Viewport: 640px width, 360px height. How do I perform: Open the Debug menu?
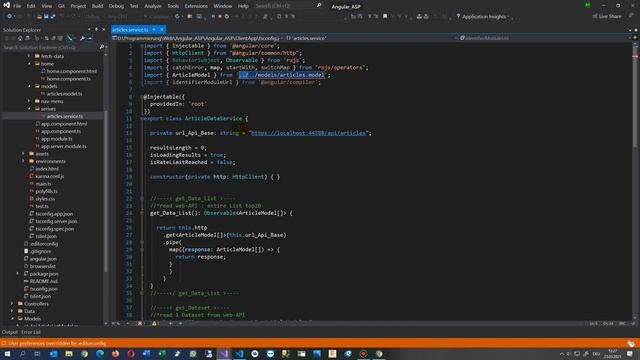tap(116, 6)
